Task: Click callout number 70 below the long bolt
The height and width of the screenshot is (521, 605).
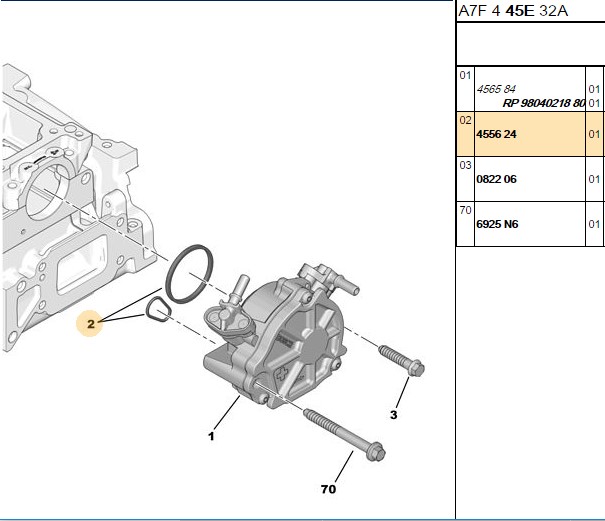Action: 328,489
